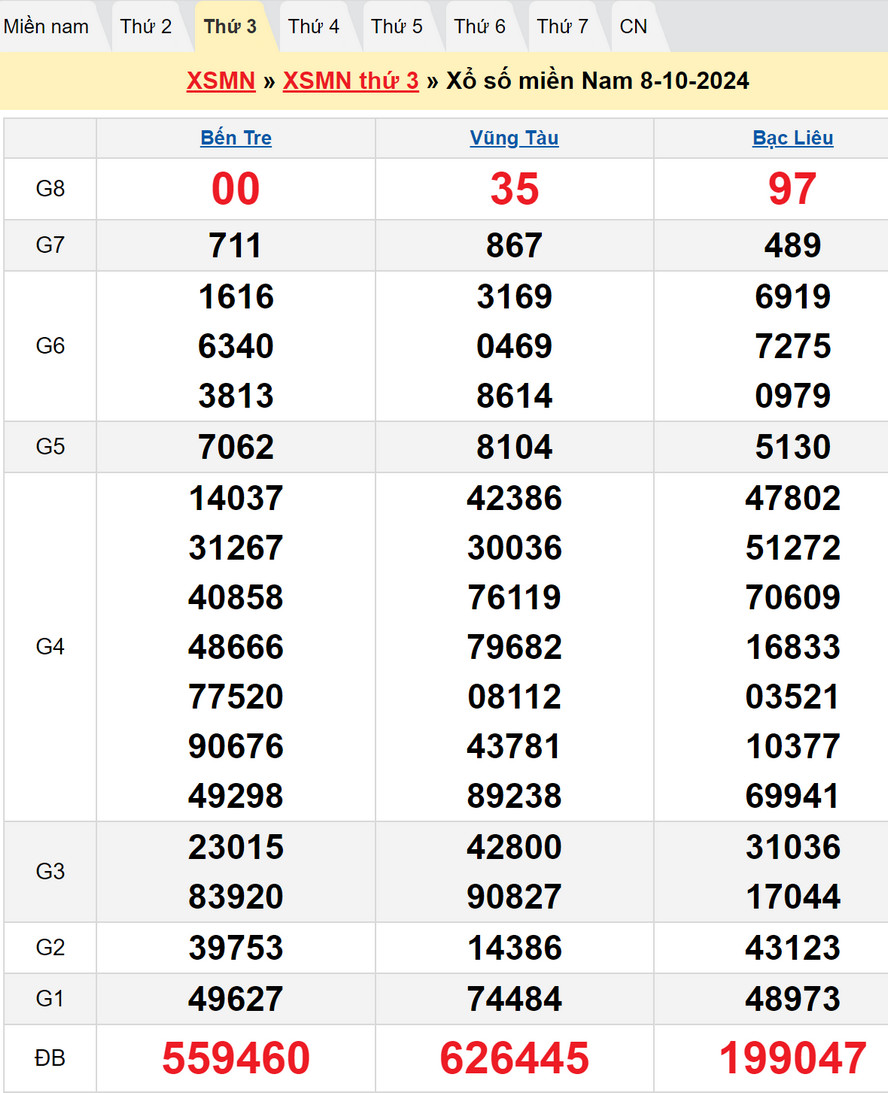Select Vũng Tàu special prize 626445

[514, 1058]
